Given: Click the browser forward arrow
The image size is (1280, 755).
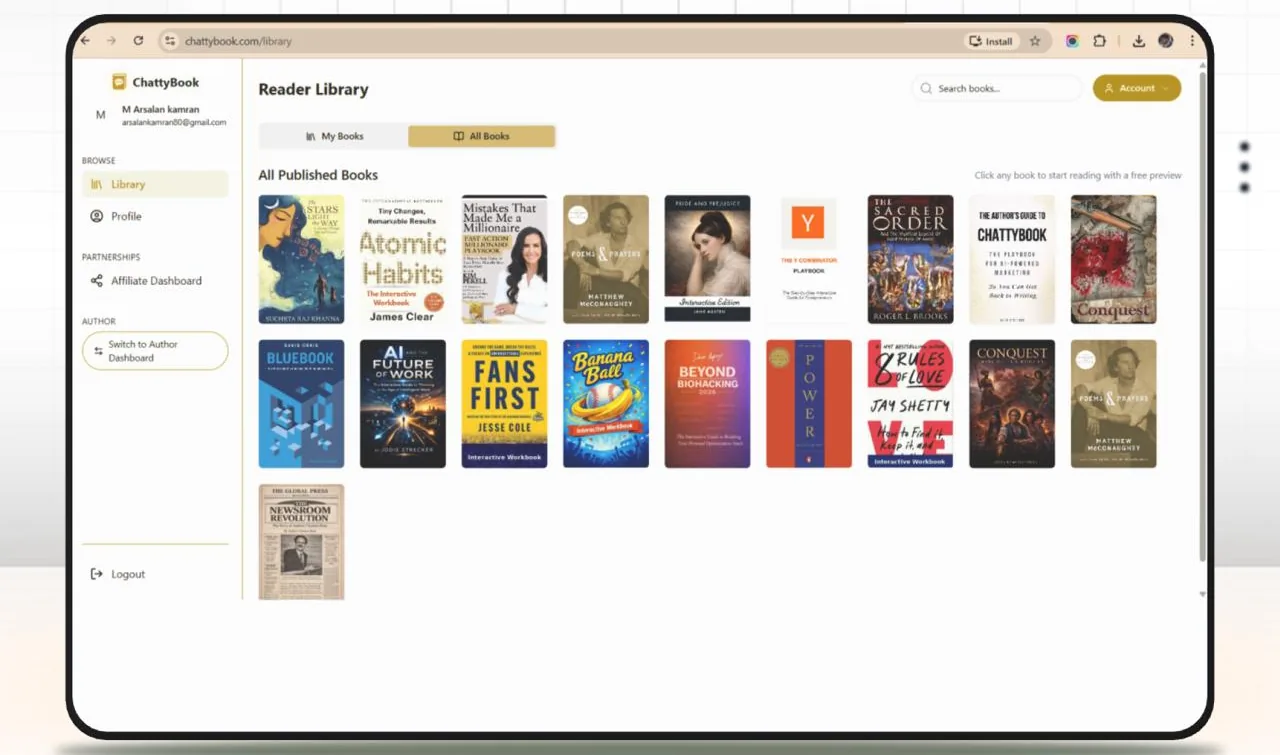Looking at the screenshot, I should click(x=111, y=41).
